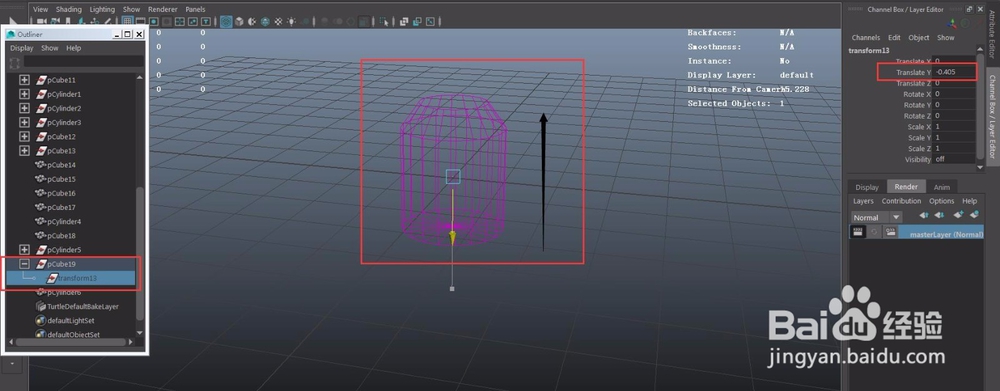Screen dimensions: 1000x391
Task: Click the field chart icon in viewport toolbar
Action: tap(180, 22)
